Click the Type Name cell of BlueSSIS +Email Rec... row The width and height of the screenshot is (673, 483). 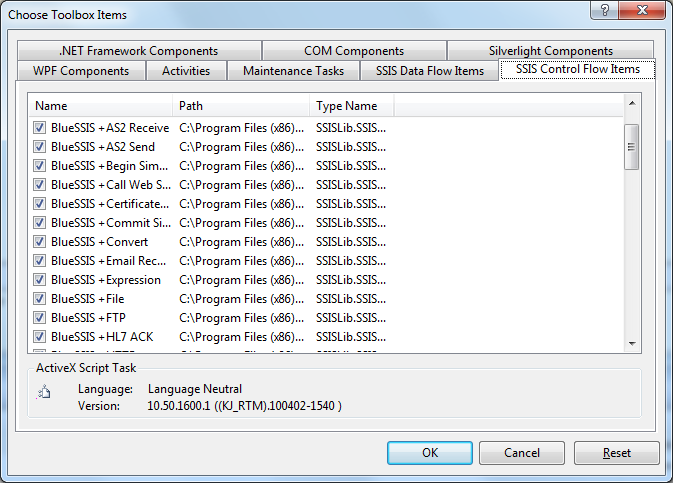[351, 261]
